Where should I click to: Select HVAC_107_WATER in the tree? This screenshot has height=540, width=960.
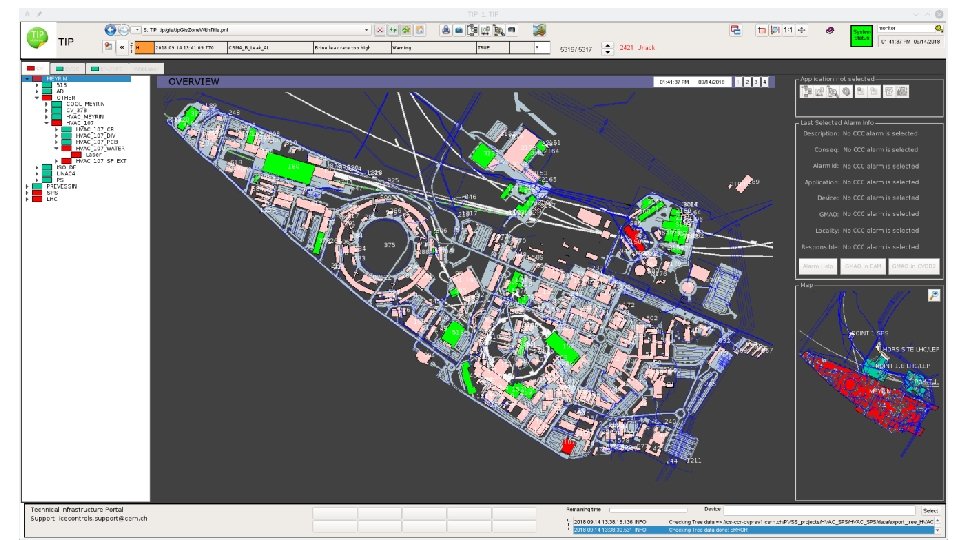(x=102, y=148)
